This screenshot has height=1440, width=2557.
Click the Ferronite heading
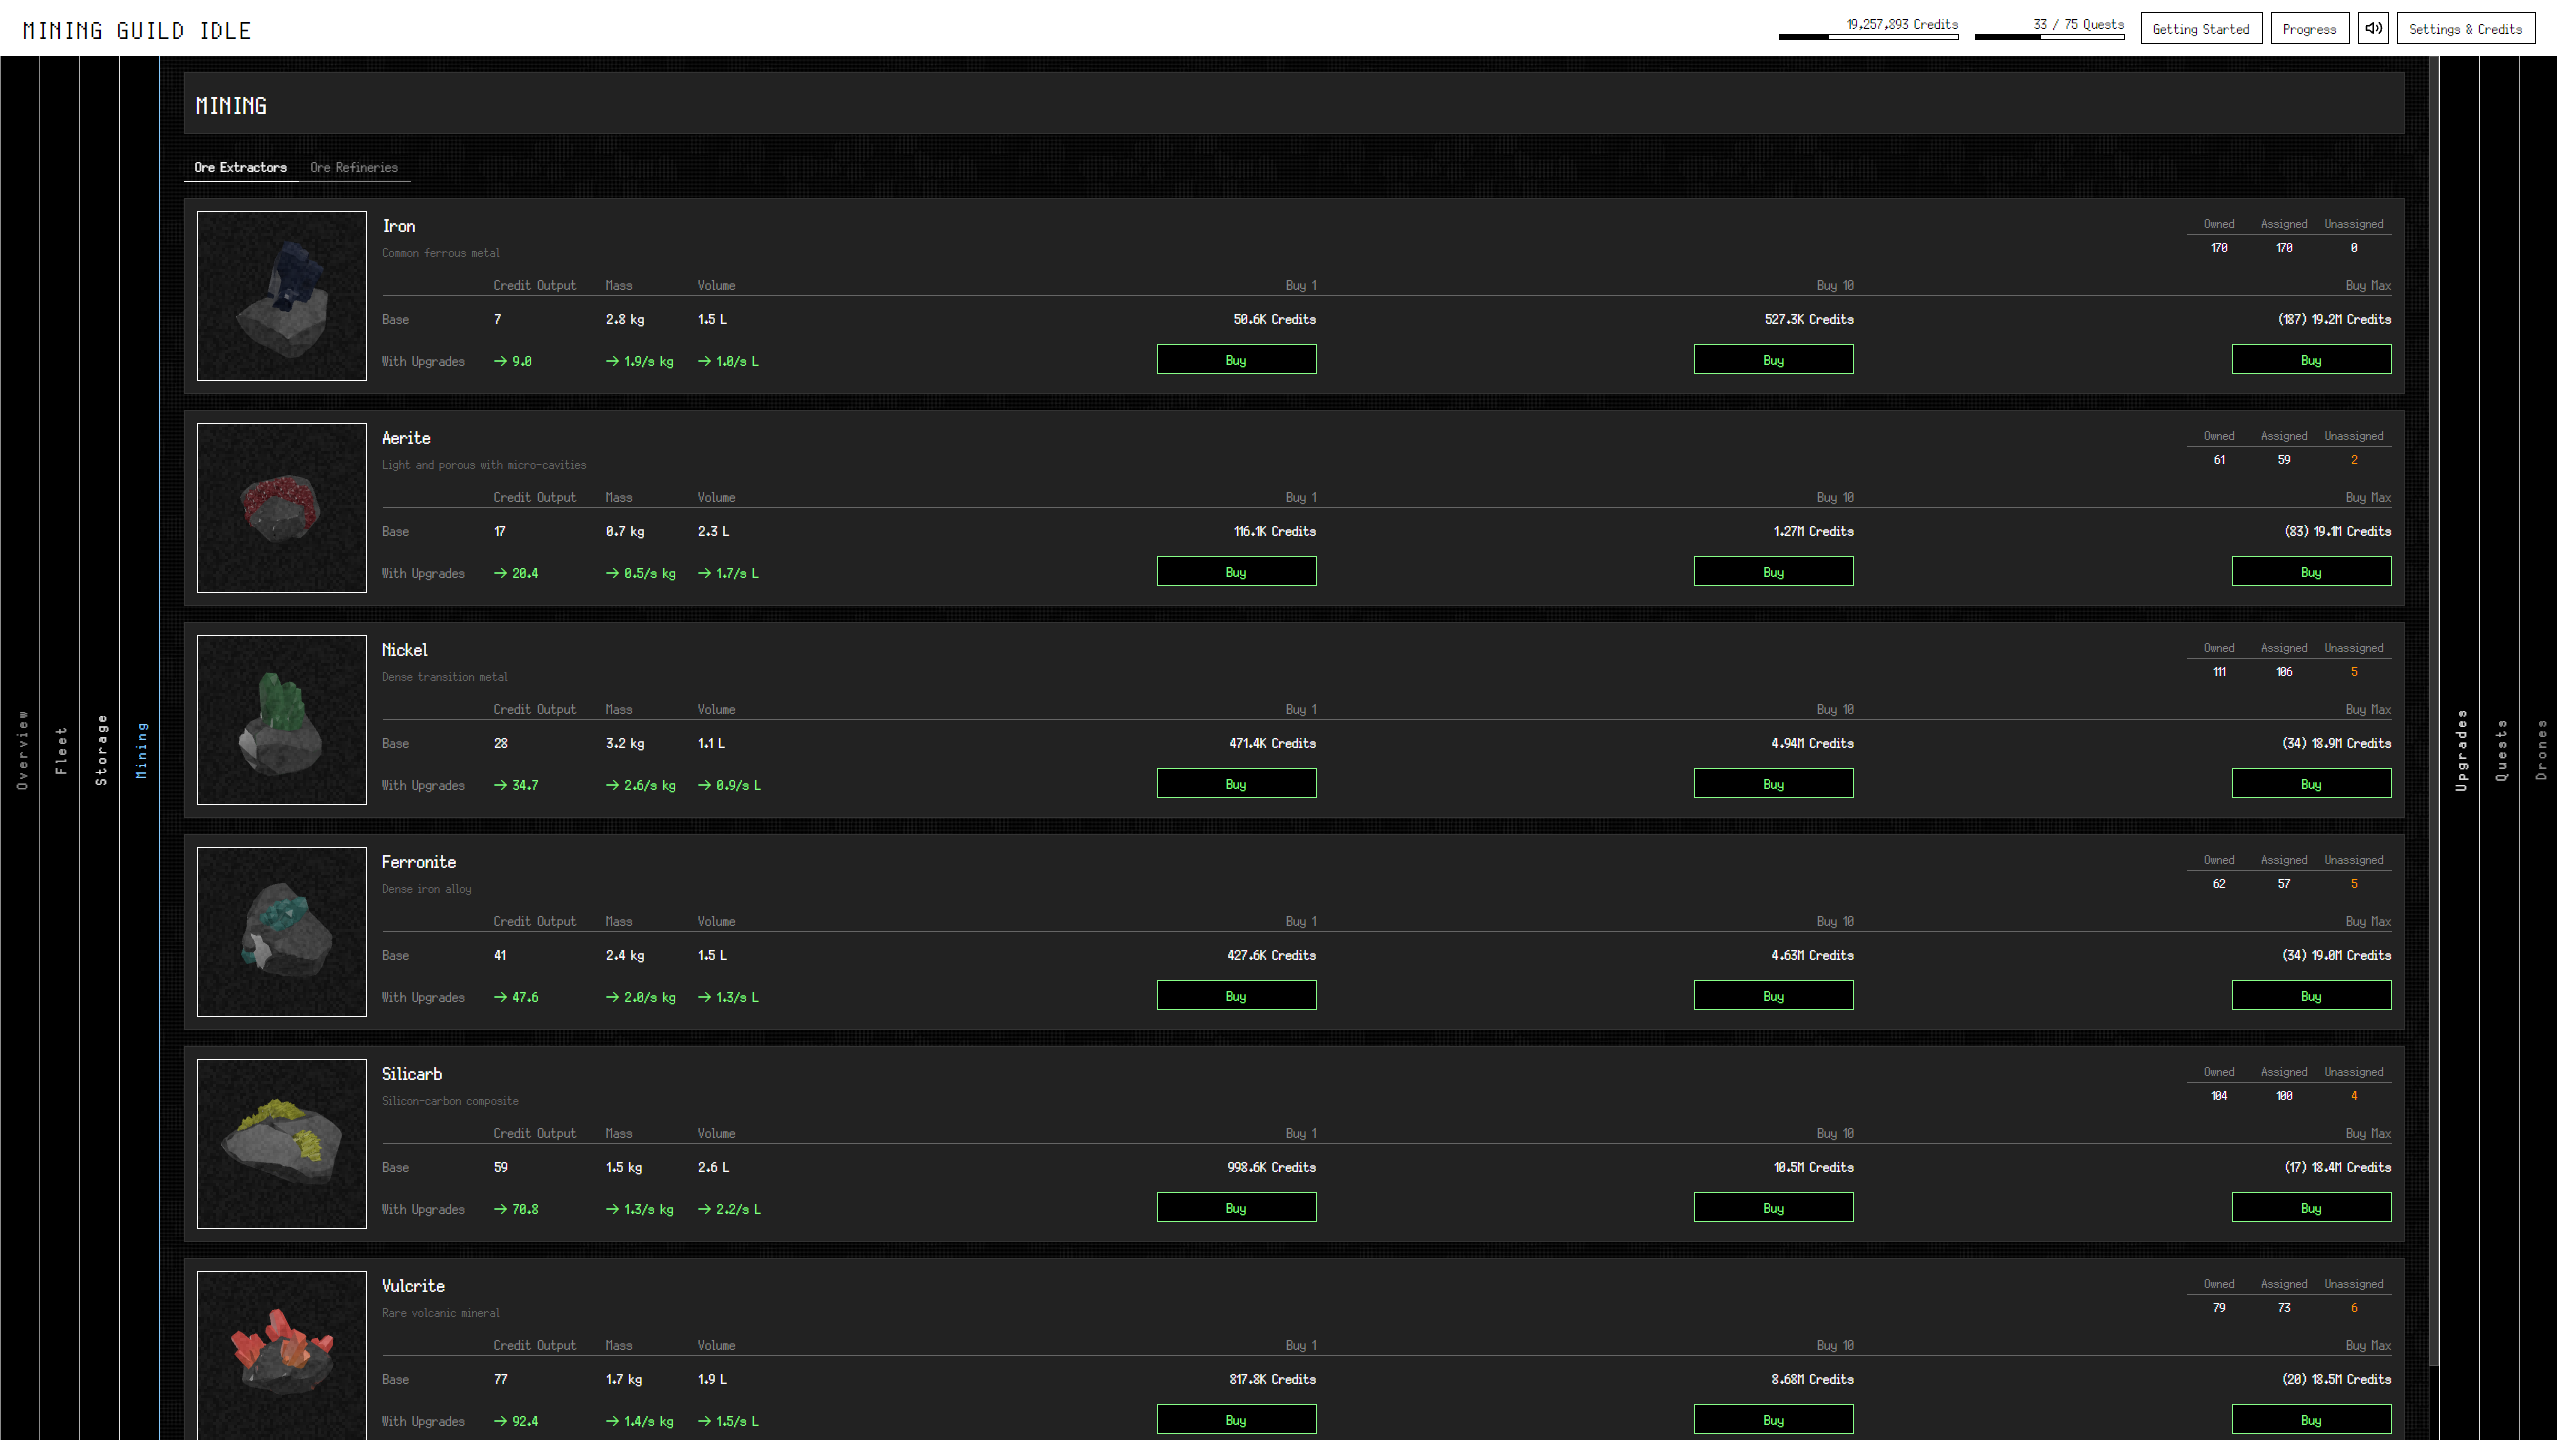[x=419, y=862]
